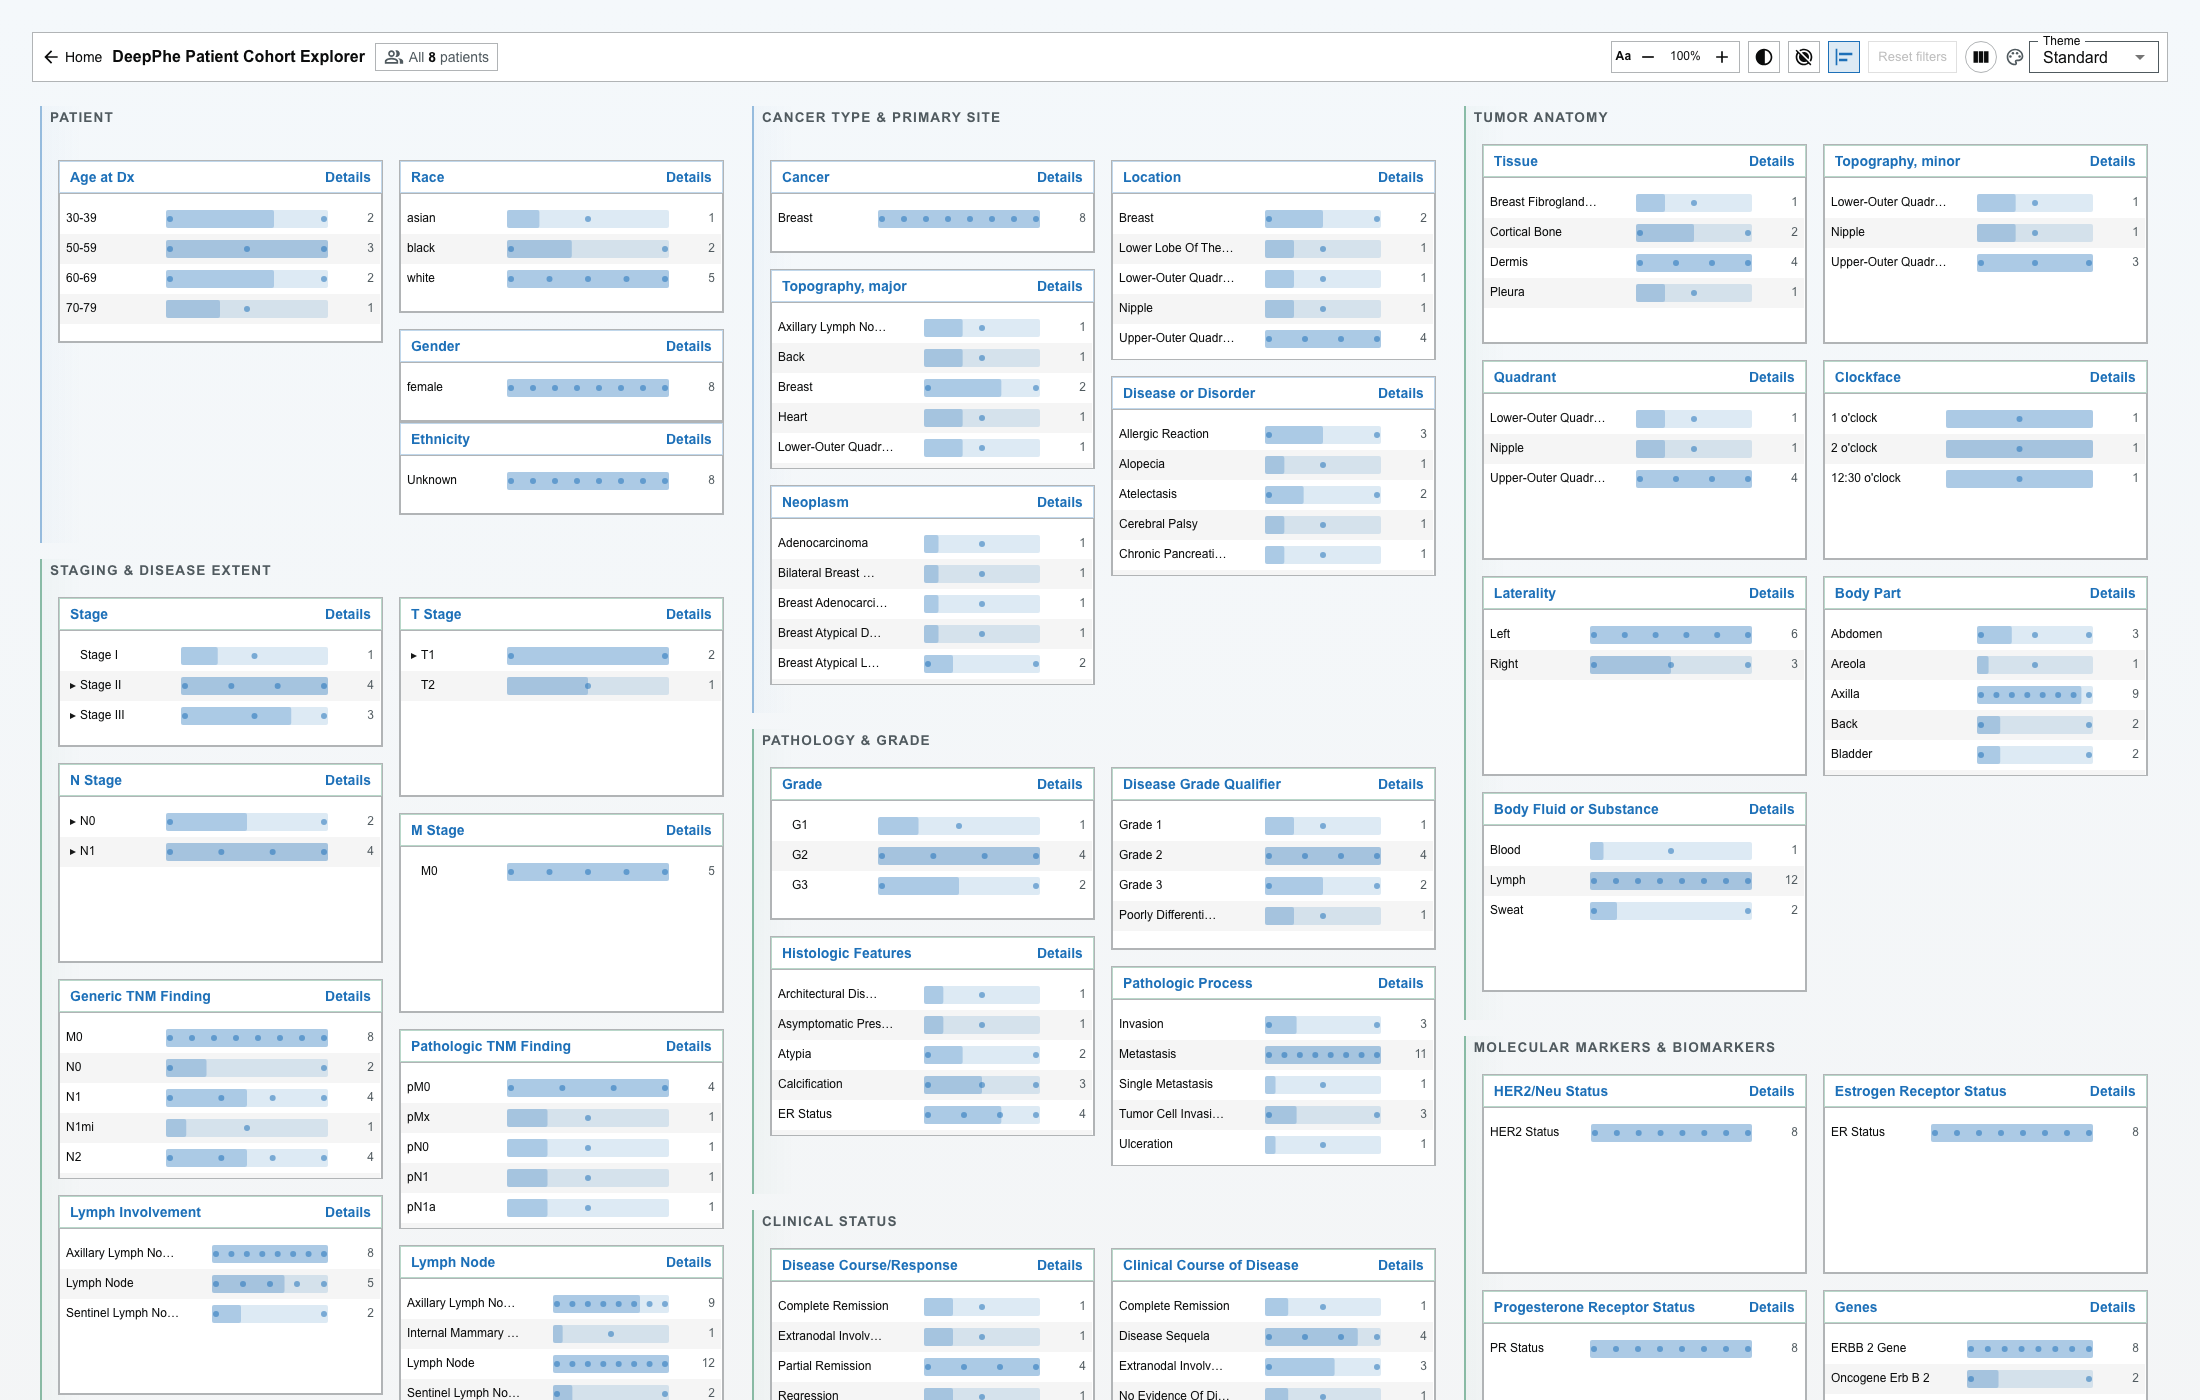Click the Aa font size label
This screenshot has width=2200, height=1400.
tap(1623, 56)
